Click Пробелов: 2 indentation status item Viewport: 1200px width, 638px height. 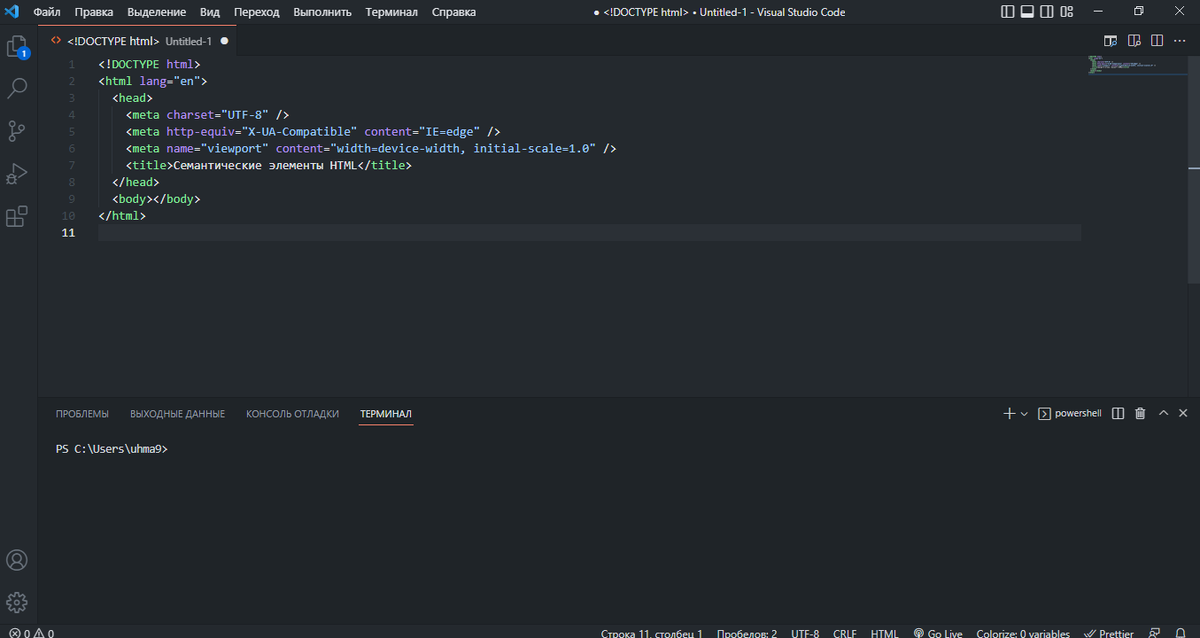(747, 633)
